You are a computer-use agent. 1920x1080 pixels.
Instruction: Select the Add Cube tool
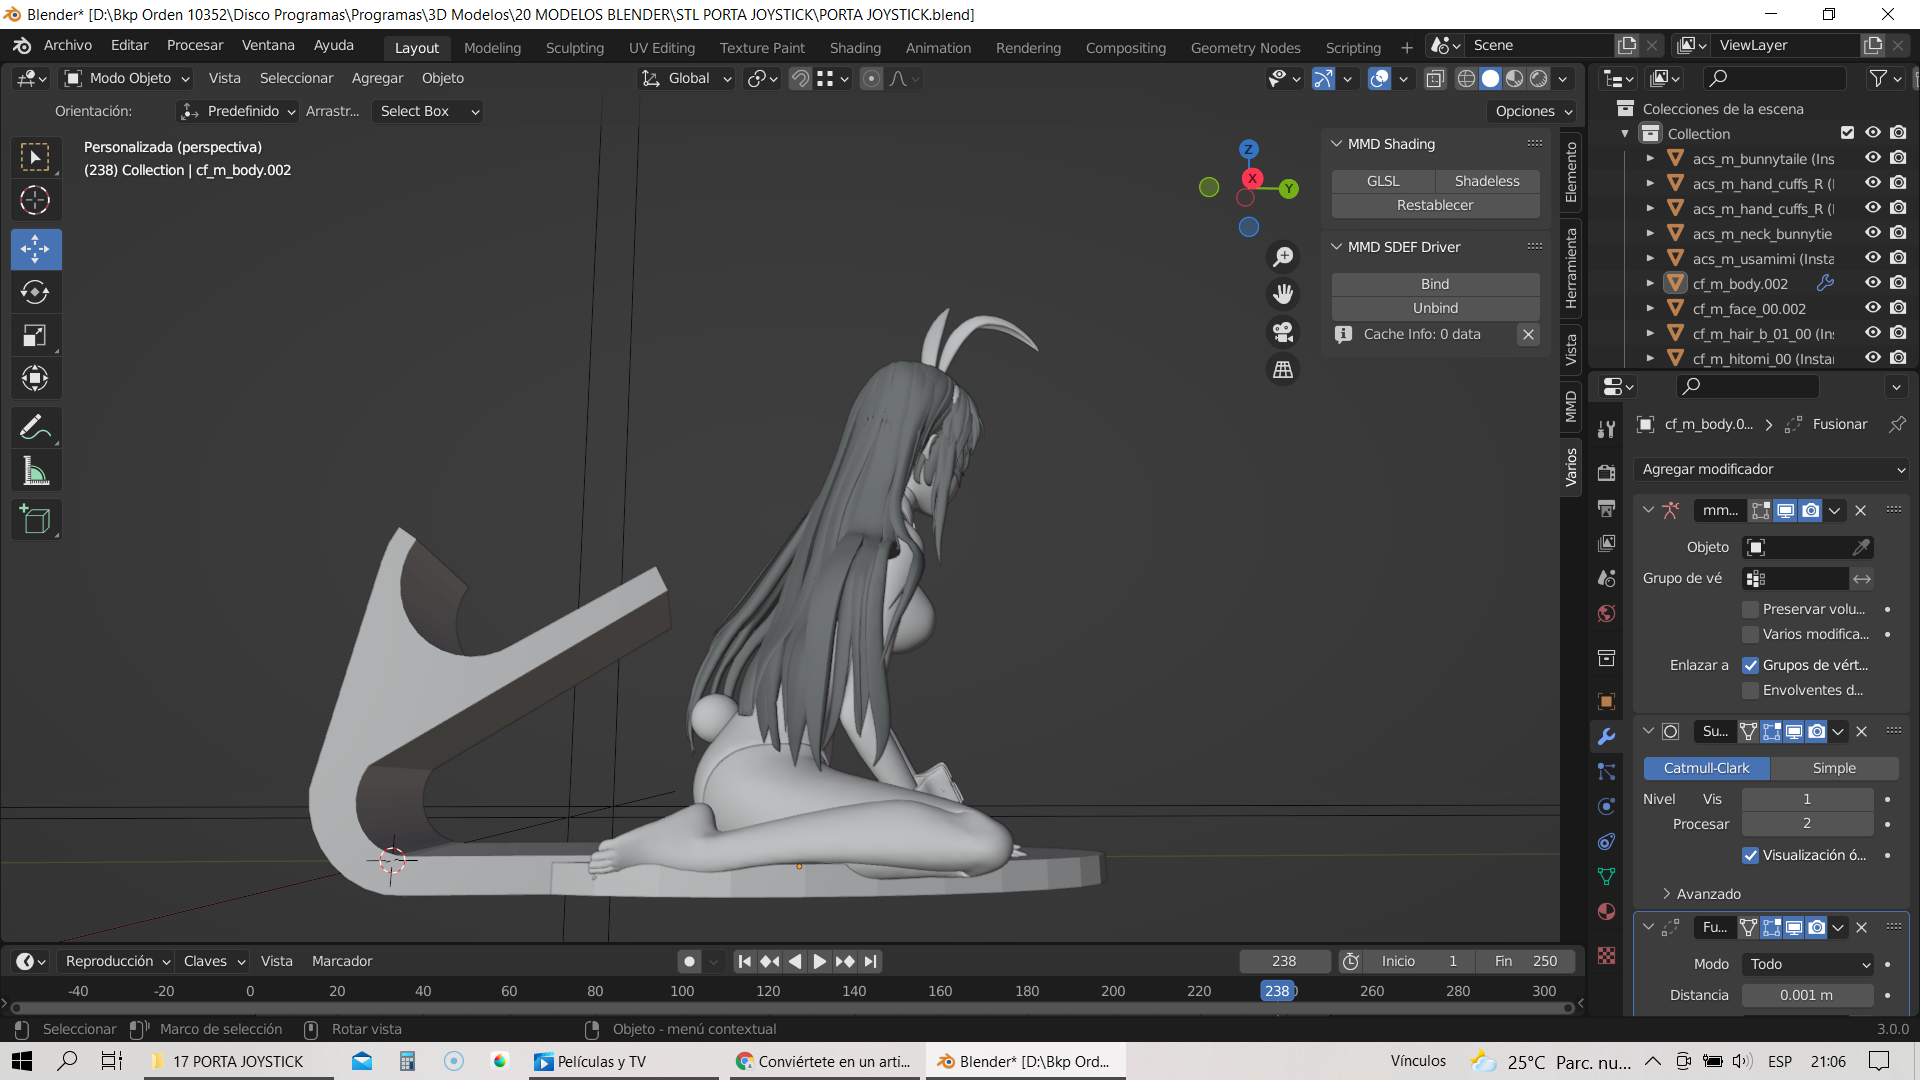point(35,519)
